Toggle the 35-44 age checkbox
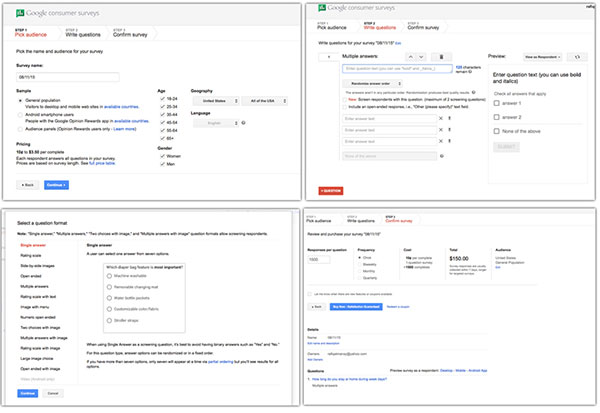The height and width of the screenshot is (413, 600). tap(162, 114)
